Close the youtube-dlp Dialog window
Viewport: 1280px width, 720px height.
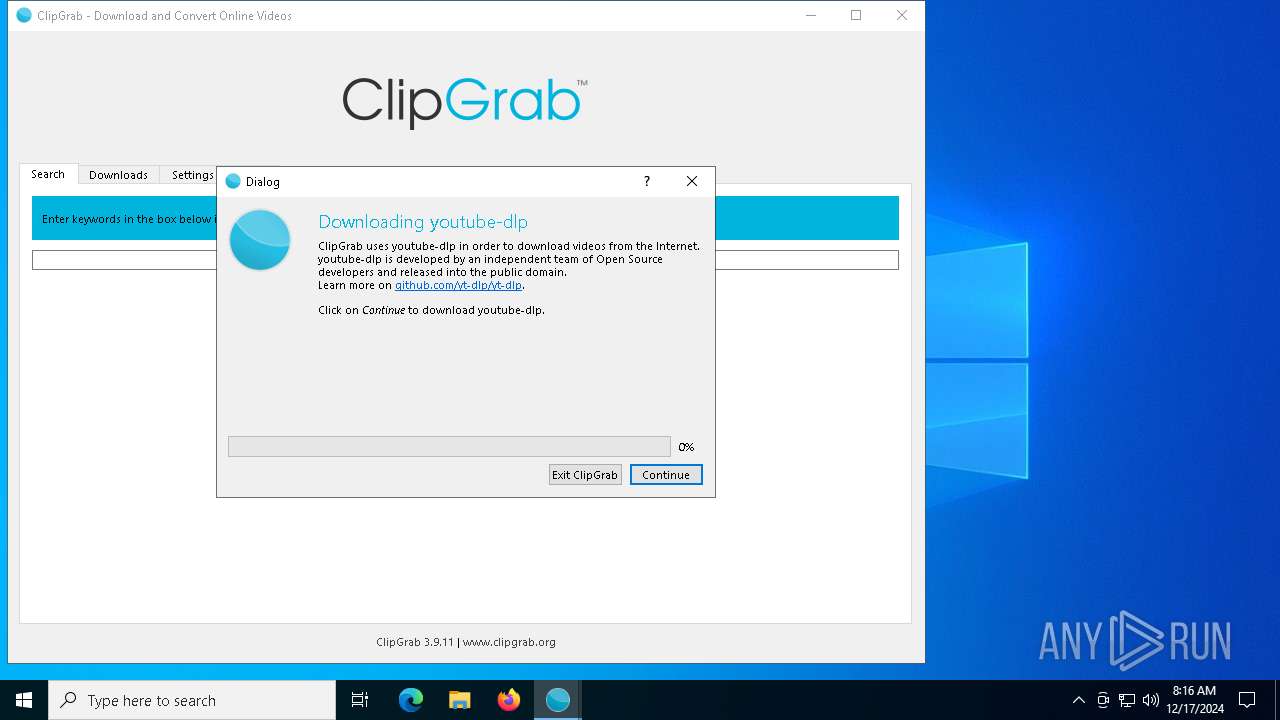coord(692,181)
